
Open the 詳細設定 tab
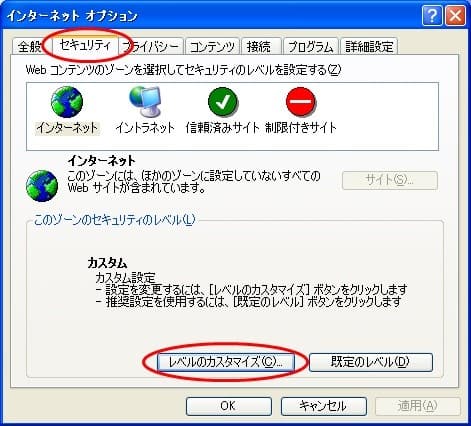(x=369, y=46)
